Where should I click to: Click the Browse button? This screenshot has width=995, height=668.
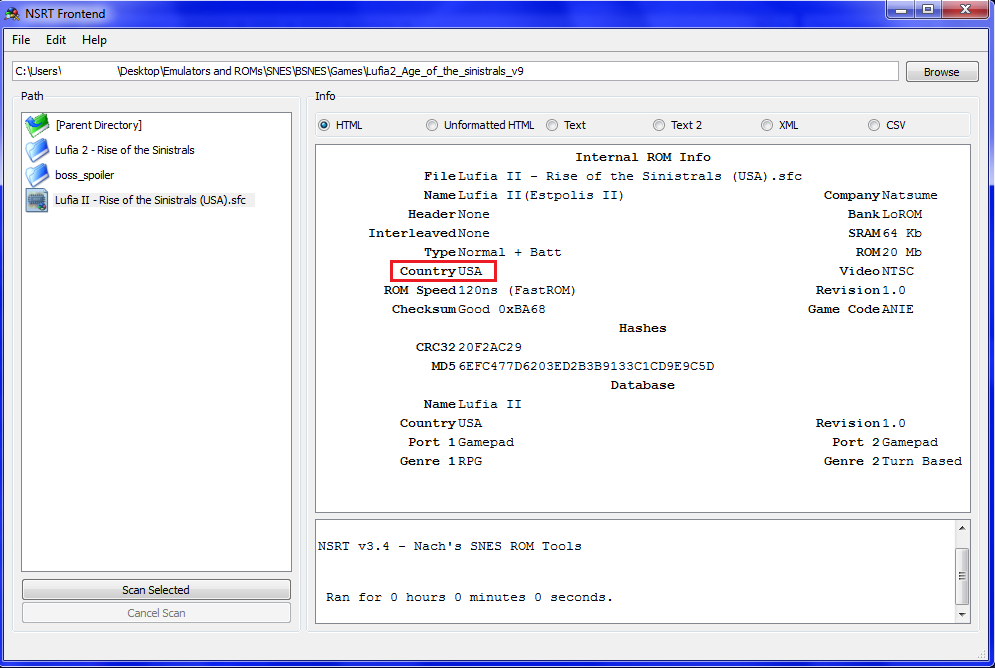[942, 72]
